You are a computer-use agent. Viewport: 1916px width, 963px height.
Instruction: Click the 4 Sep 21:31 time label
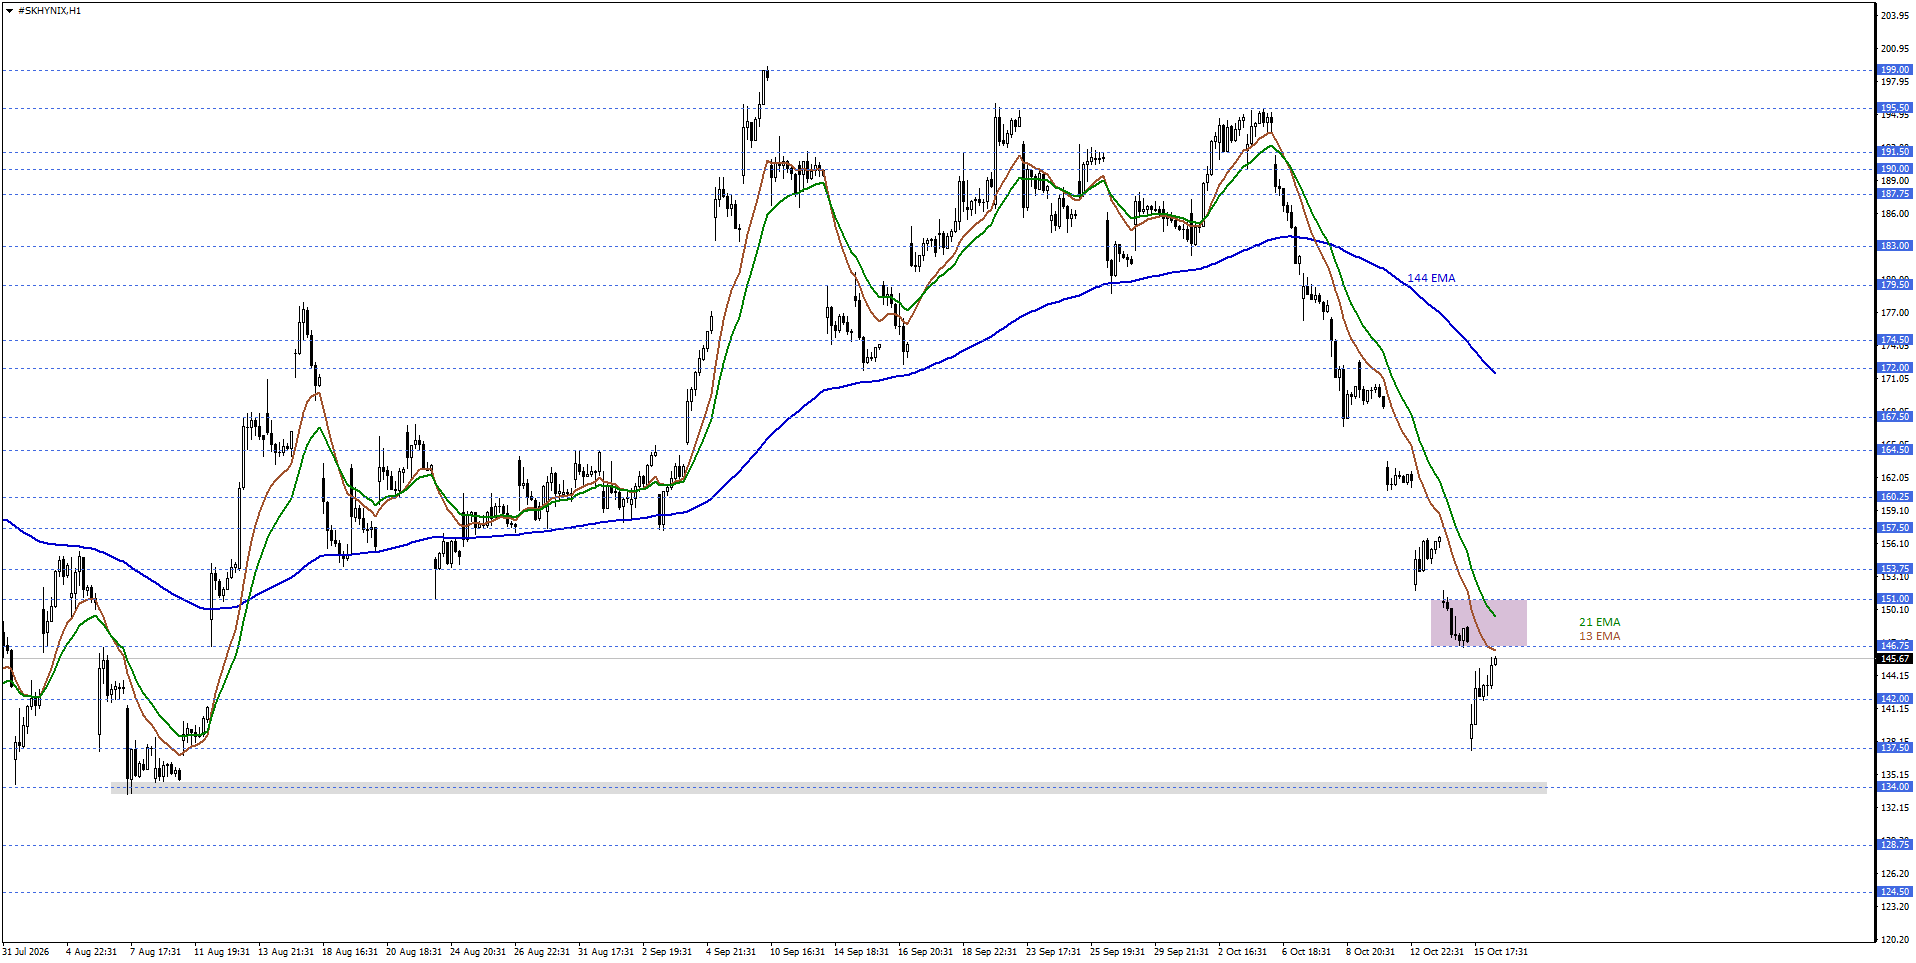(731, 952)
